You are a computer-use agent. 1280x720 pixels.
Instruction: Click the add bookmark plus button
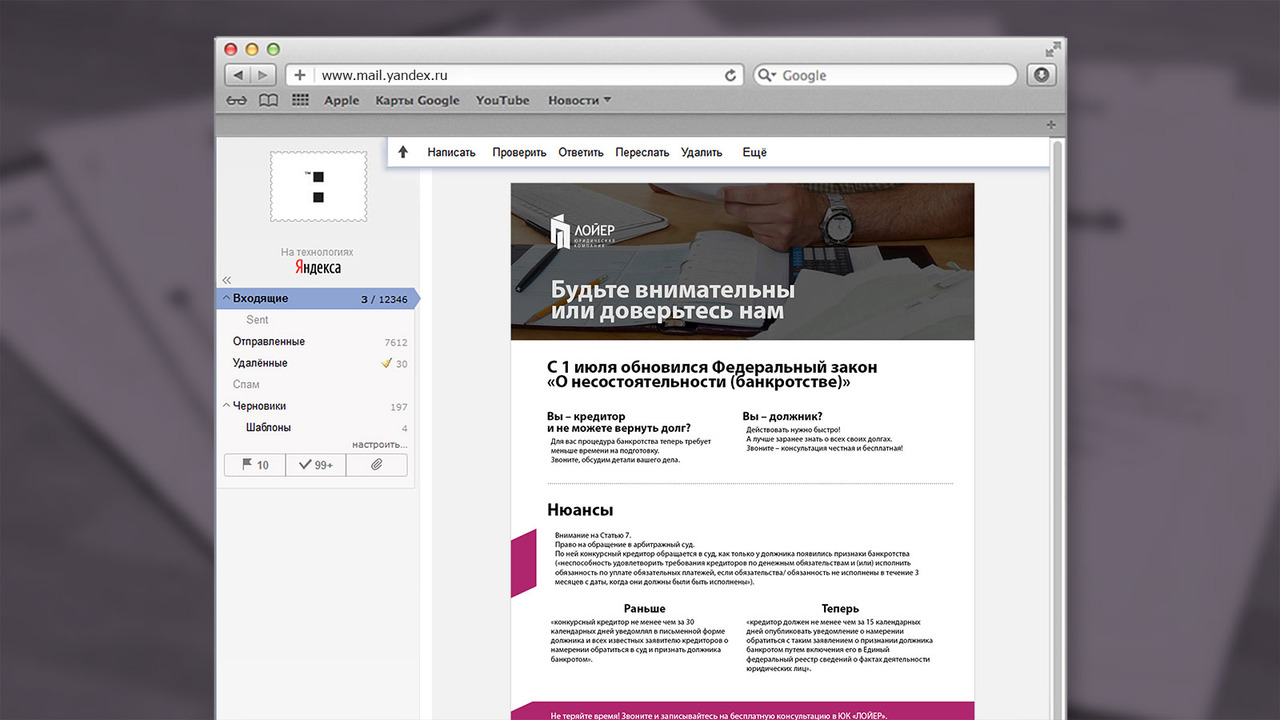299,76
